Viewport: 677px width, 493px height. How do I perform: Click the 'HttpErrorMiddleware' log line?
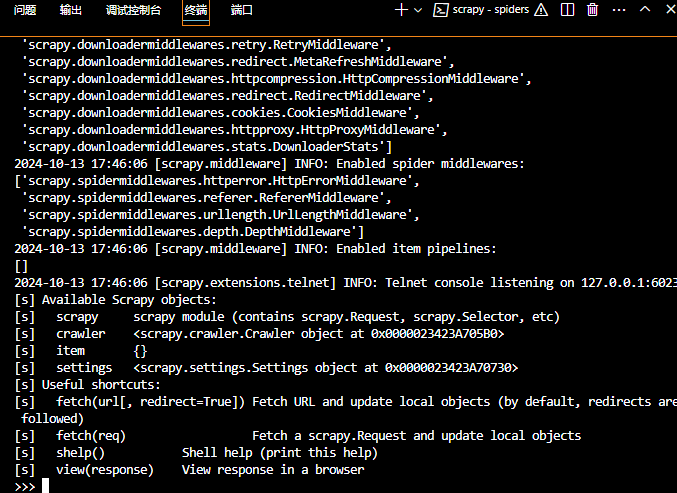coord(217,181)
